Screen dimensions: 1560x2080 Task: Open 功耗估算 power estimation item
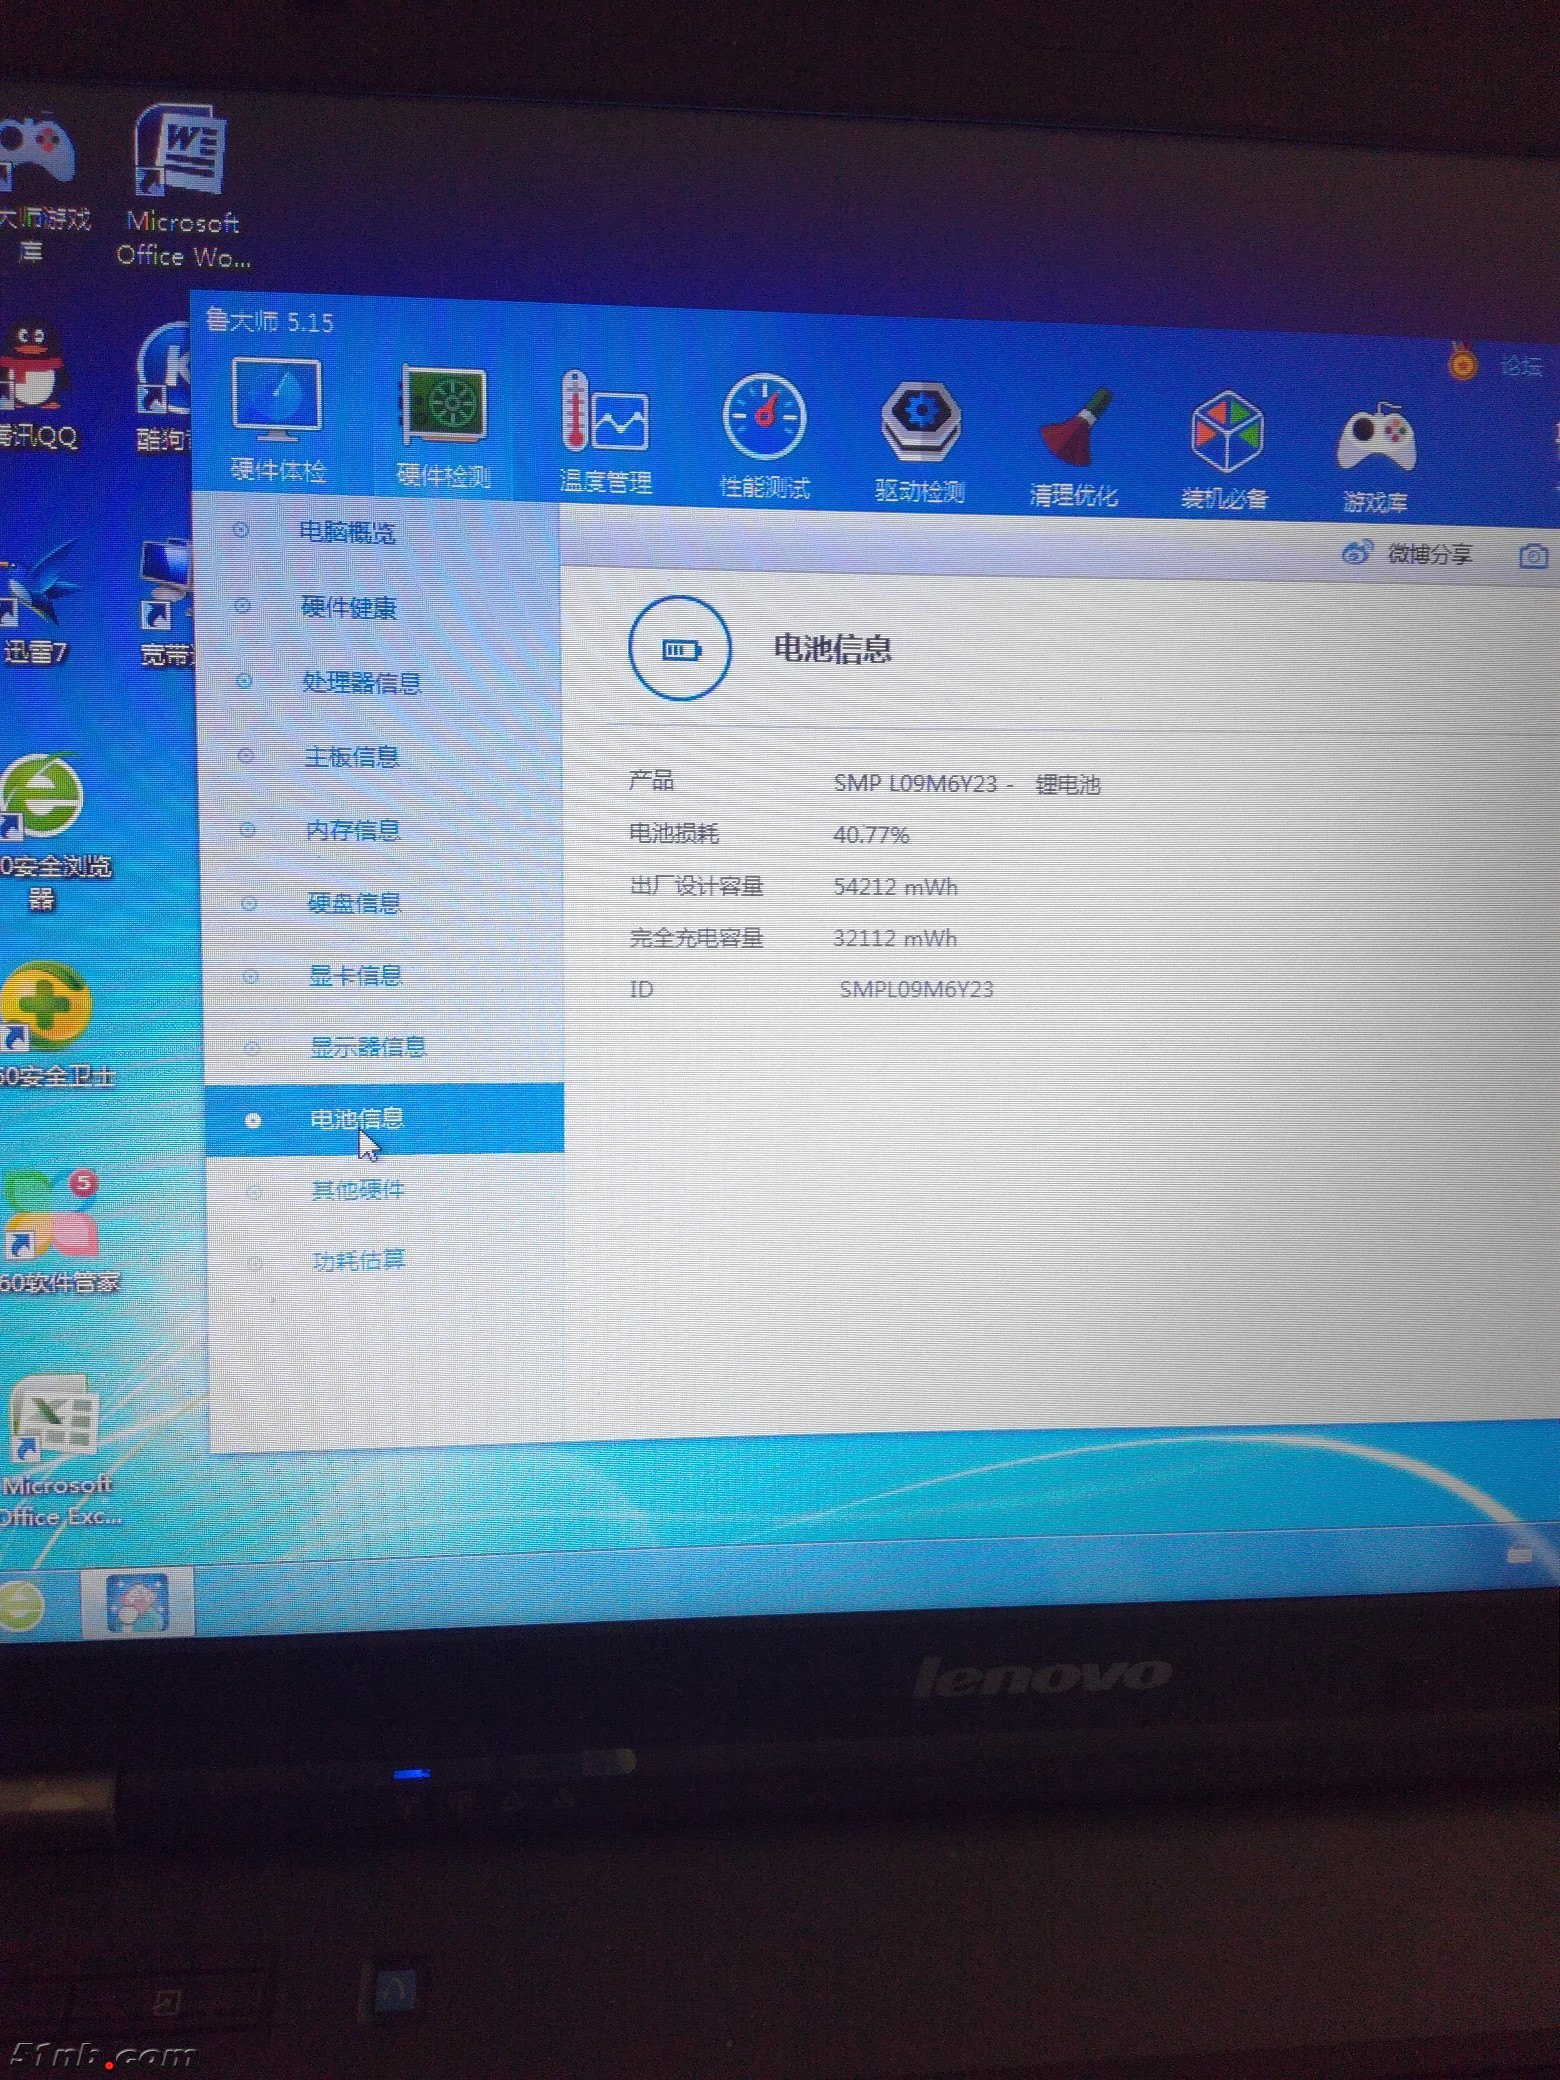358,1260
